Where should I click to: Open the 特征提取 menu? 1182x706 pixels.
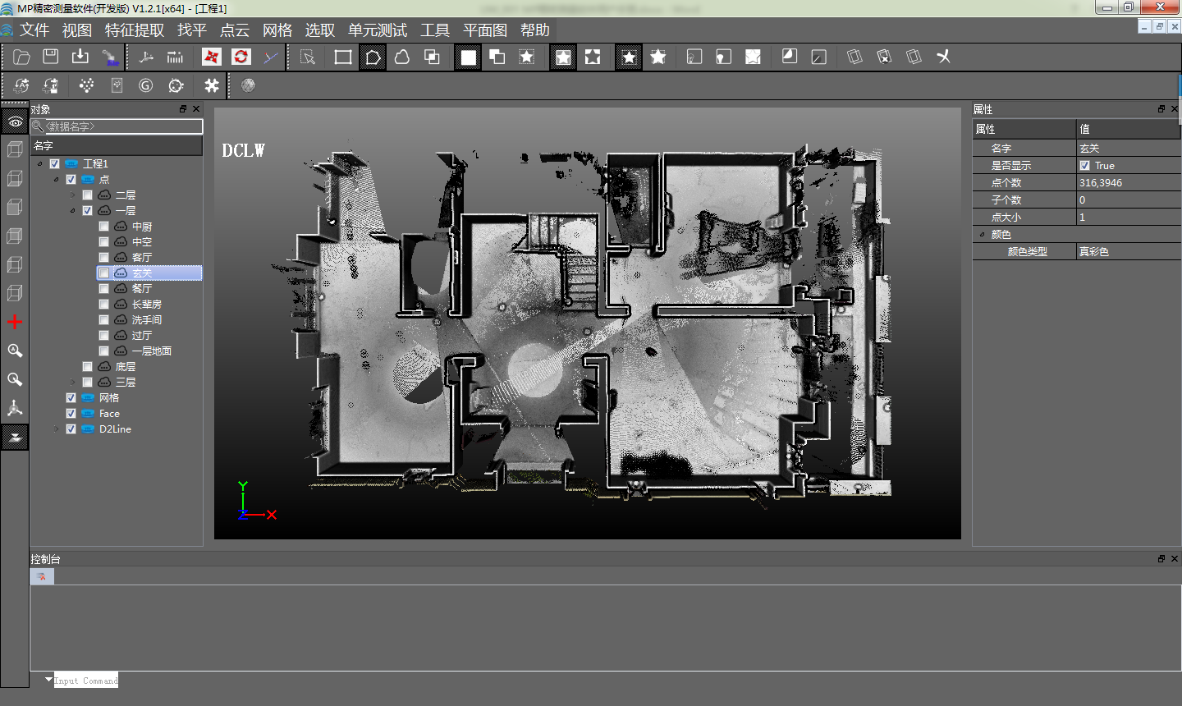[134, 30]
